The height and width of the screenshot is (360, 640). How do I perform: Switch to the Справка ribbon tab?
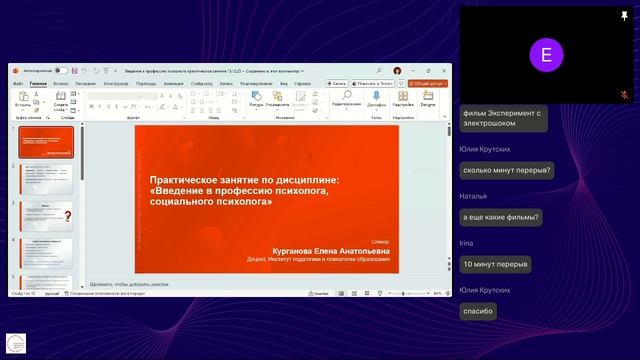[302, 83]
